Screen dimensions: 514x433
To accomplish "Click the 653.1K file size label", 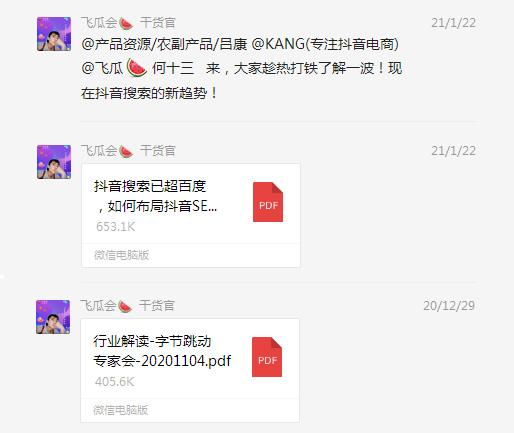I will pos(115,227).
